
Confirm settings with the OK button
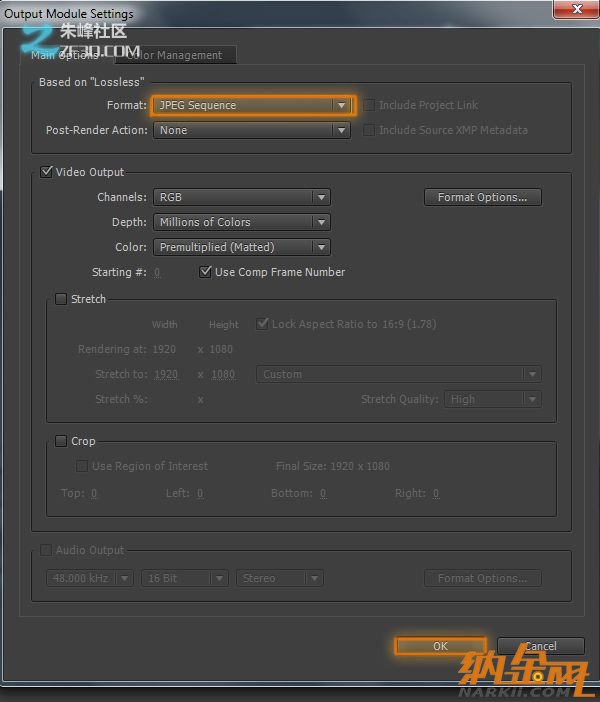point(440,646)
